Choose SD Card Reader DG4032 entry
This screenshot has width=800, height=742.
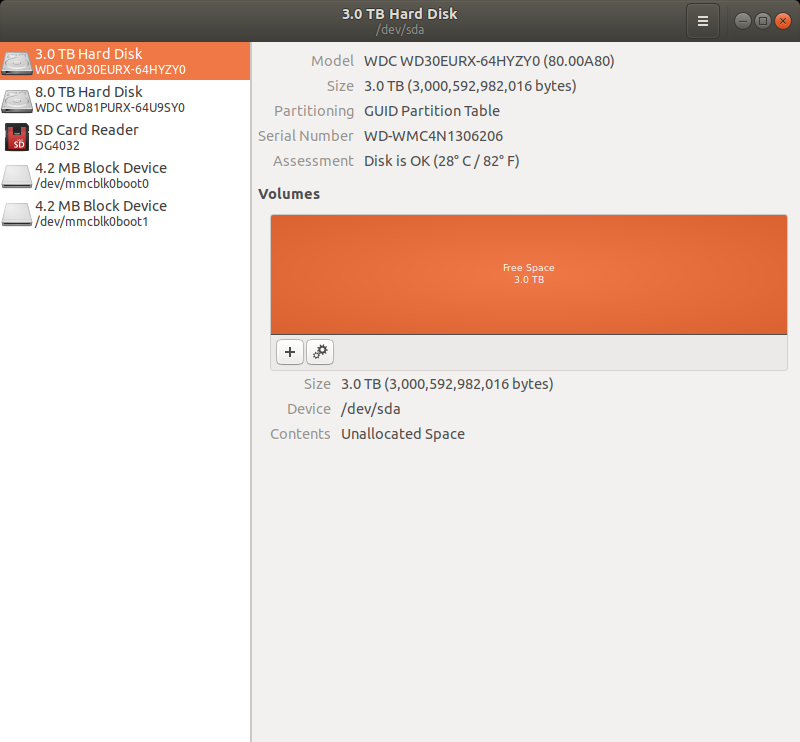coord(125,137)
